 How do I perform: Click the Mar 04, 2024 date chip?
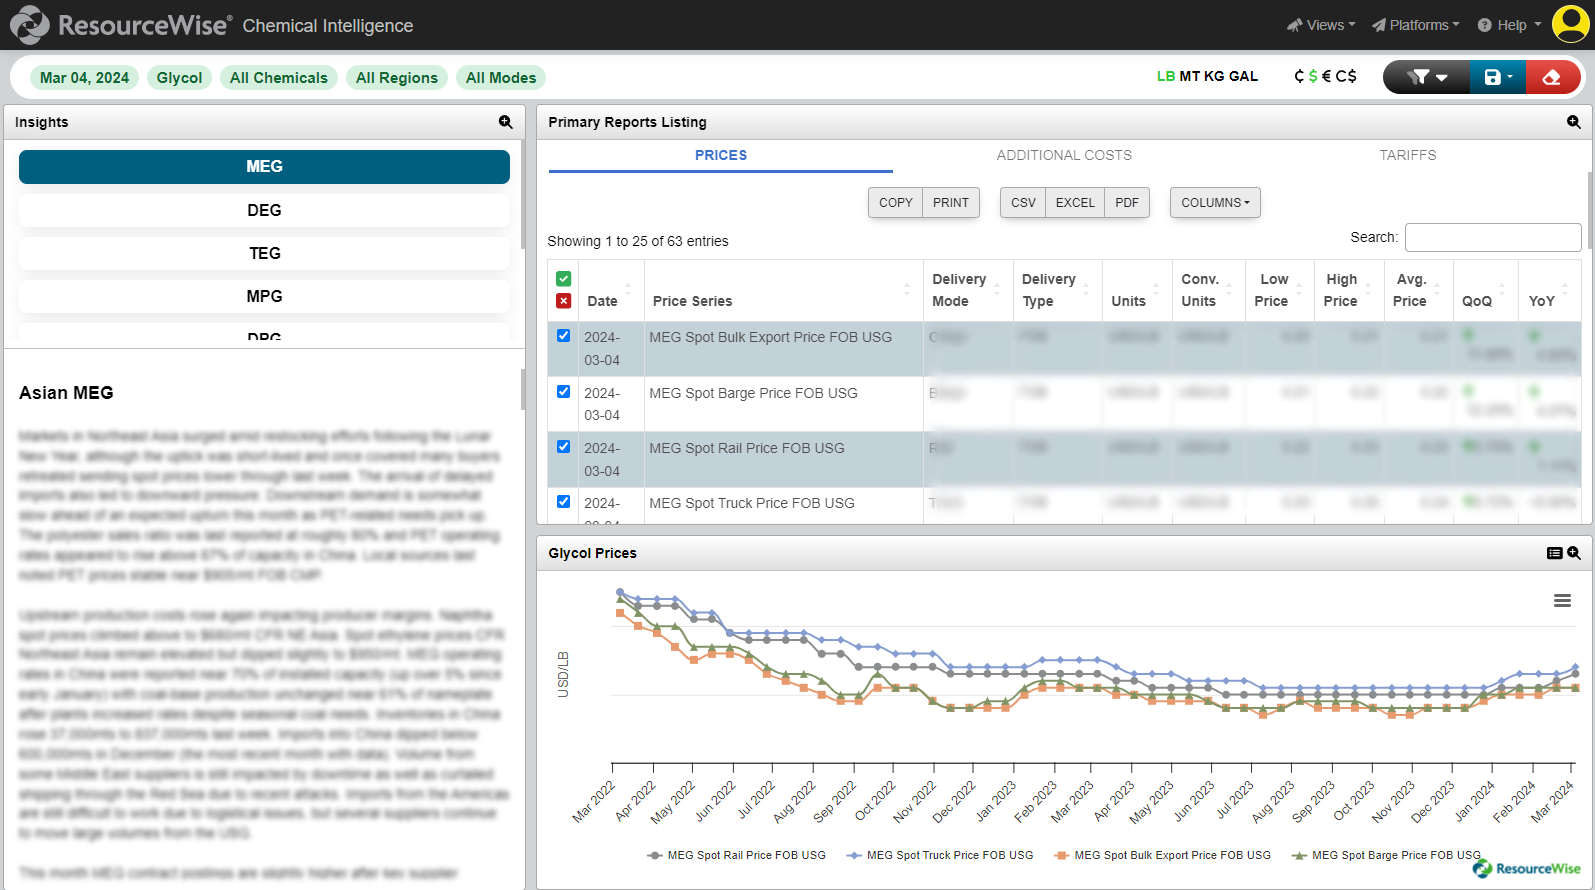point(84,77)
